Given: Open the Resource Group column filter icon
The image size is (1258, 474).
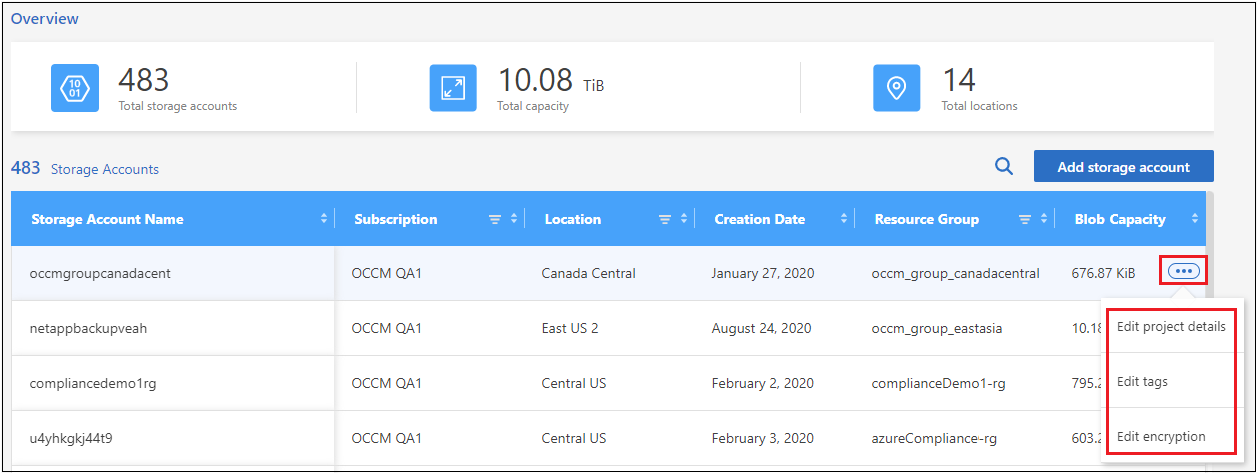Looking at the screenshot, I should coord(1025,220).
